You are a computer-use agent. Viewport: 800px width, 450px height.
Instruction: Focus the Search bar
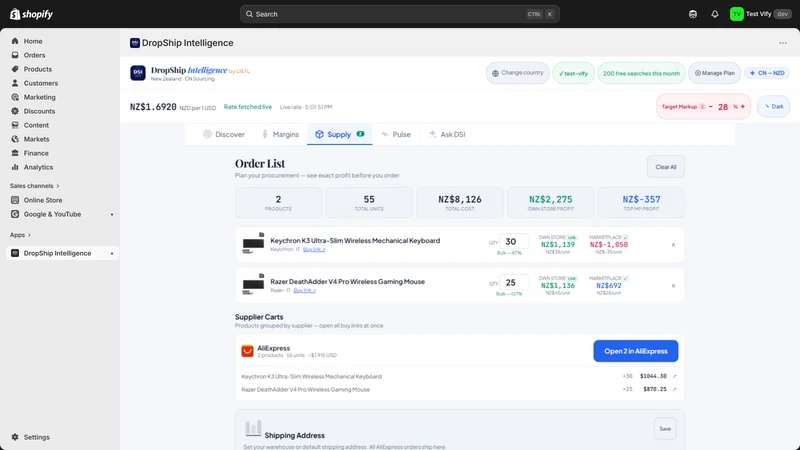pyautogui.click(x=399, y=14)
